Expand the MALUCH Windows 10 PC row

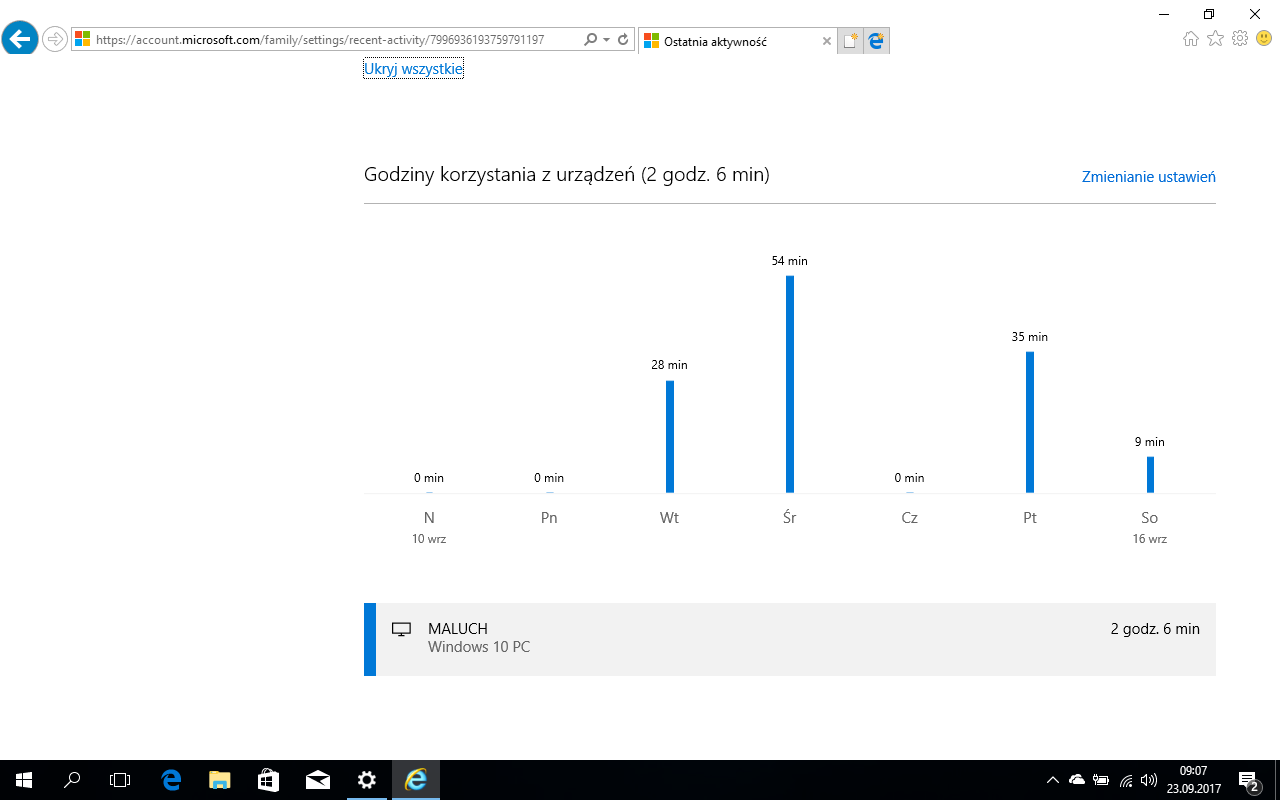[x=790, y=639]
